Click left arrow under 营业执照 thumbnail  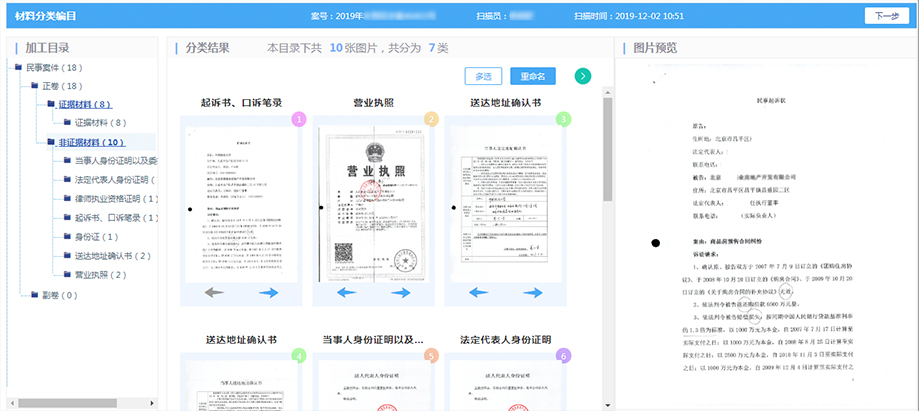344,293
